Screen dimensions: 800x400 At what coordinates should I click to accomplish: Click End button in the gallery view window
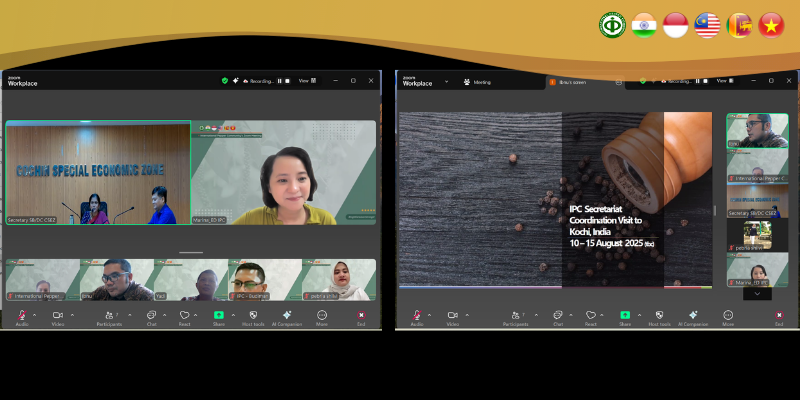360,316
